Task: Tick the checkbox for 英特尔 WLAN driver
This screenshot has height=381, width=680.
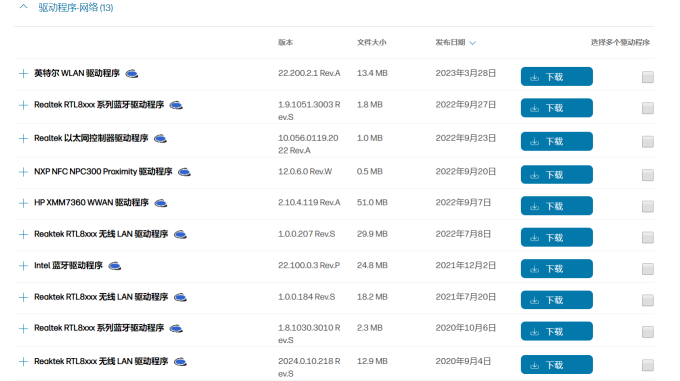Action: (647, 77)
